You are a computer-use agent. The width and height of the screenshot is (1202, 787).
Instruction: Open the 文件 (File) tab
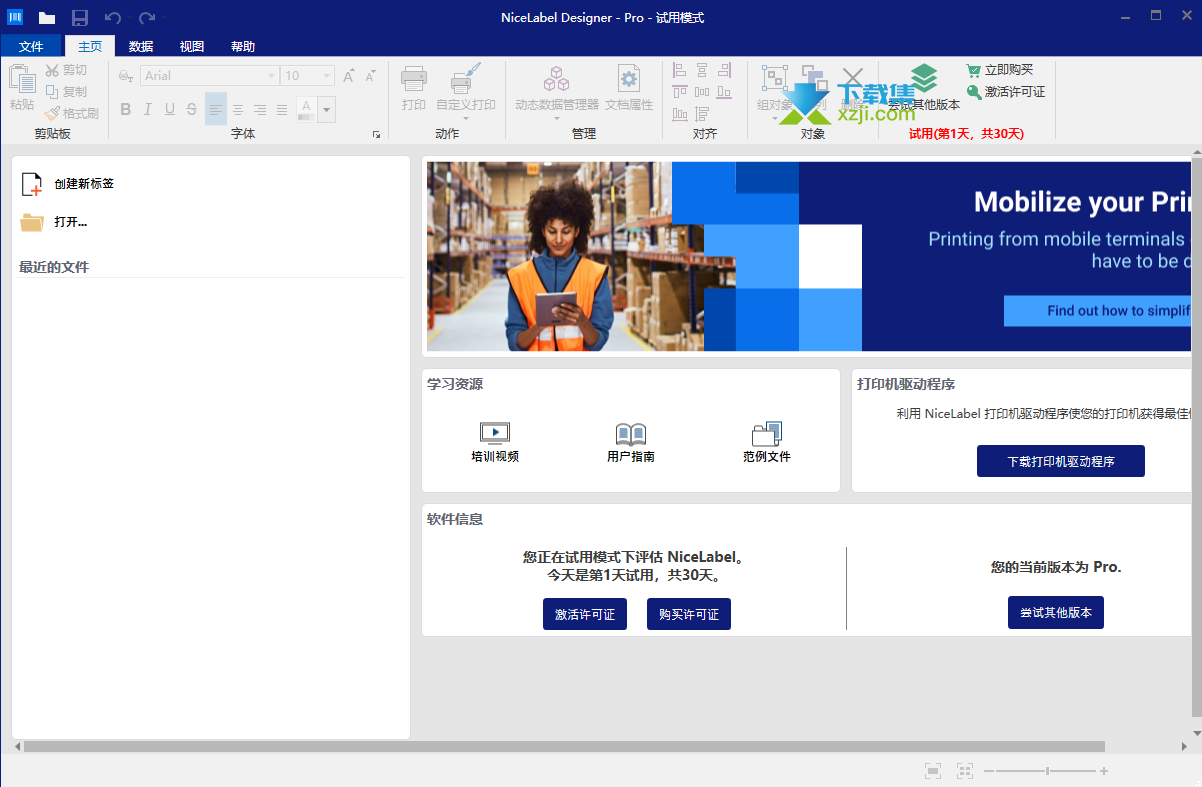pos(31,46)
